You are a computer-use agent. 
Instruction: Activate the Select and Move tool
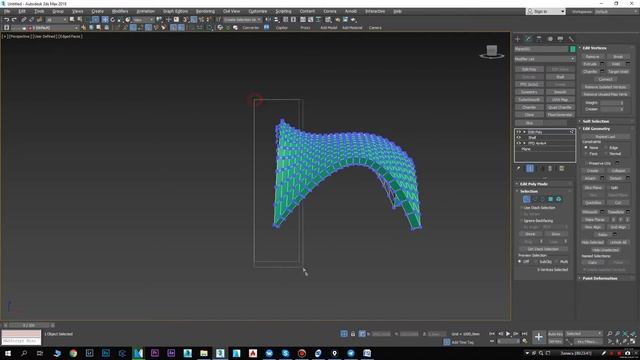tap(105, 19)
